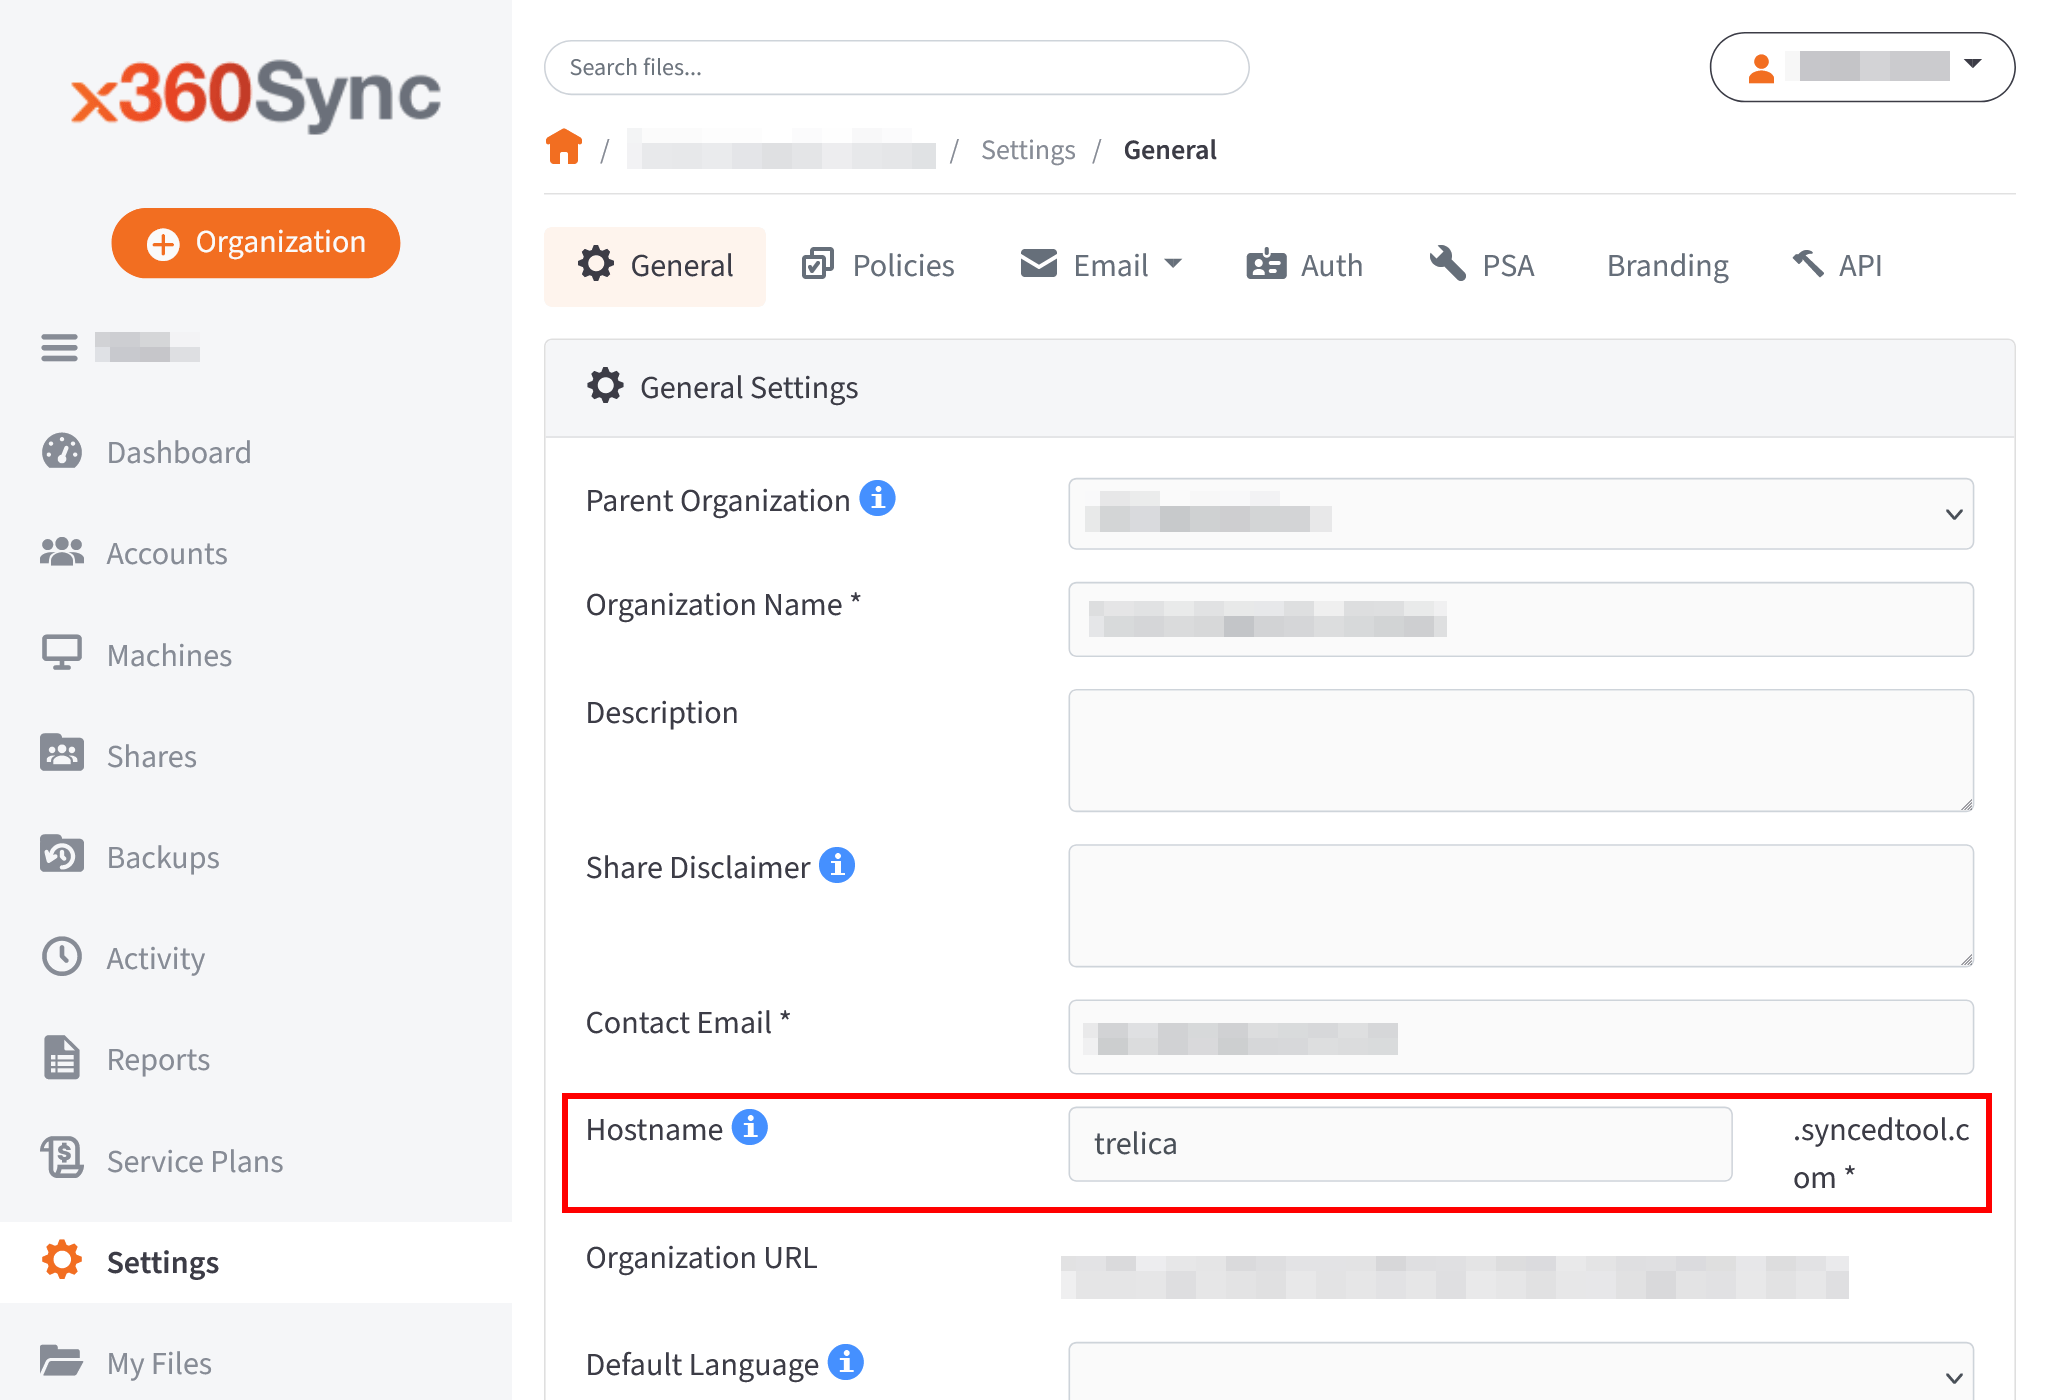This screenshot has height=1400, width=2048.
Task: Open Dashboard from the sidebar
Action: [x=179, y=452]
